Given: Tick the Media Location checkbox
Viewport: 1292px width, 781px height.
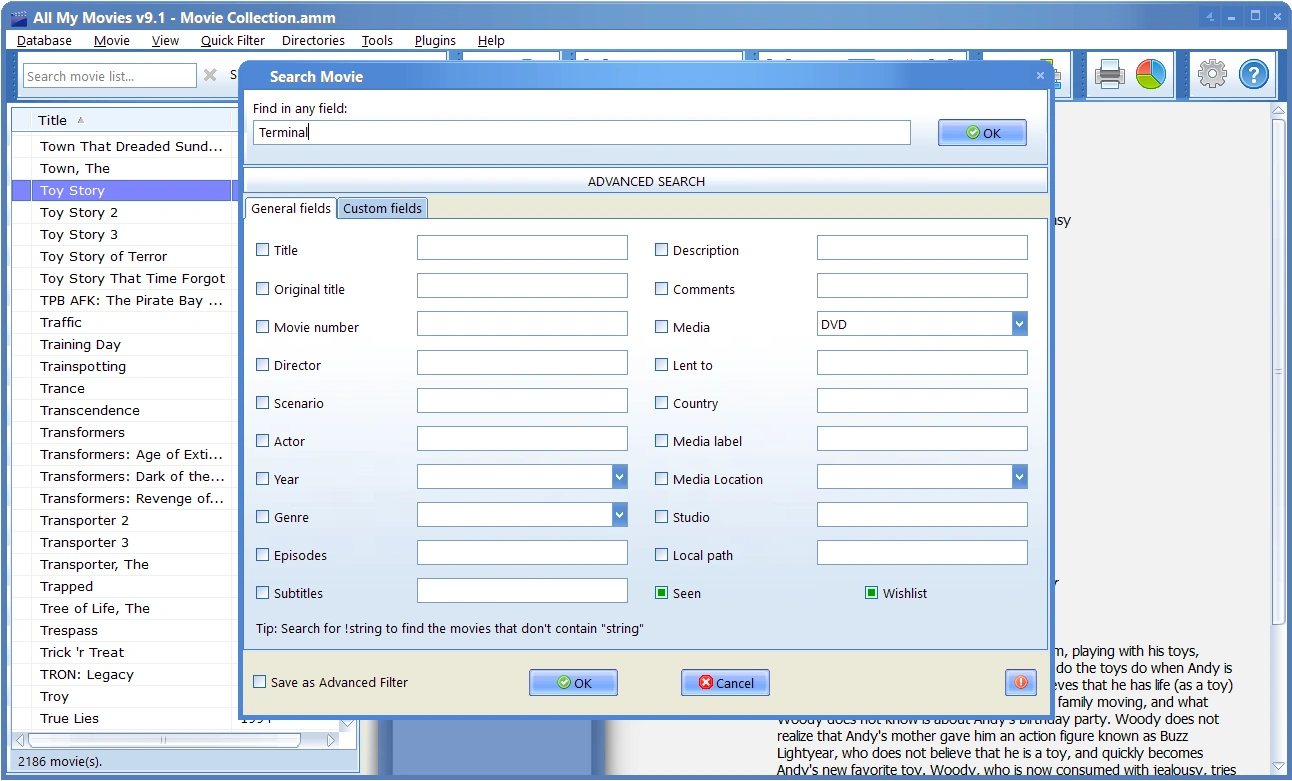Looking at the screenshot, I should coord(661,479).
